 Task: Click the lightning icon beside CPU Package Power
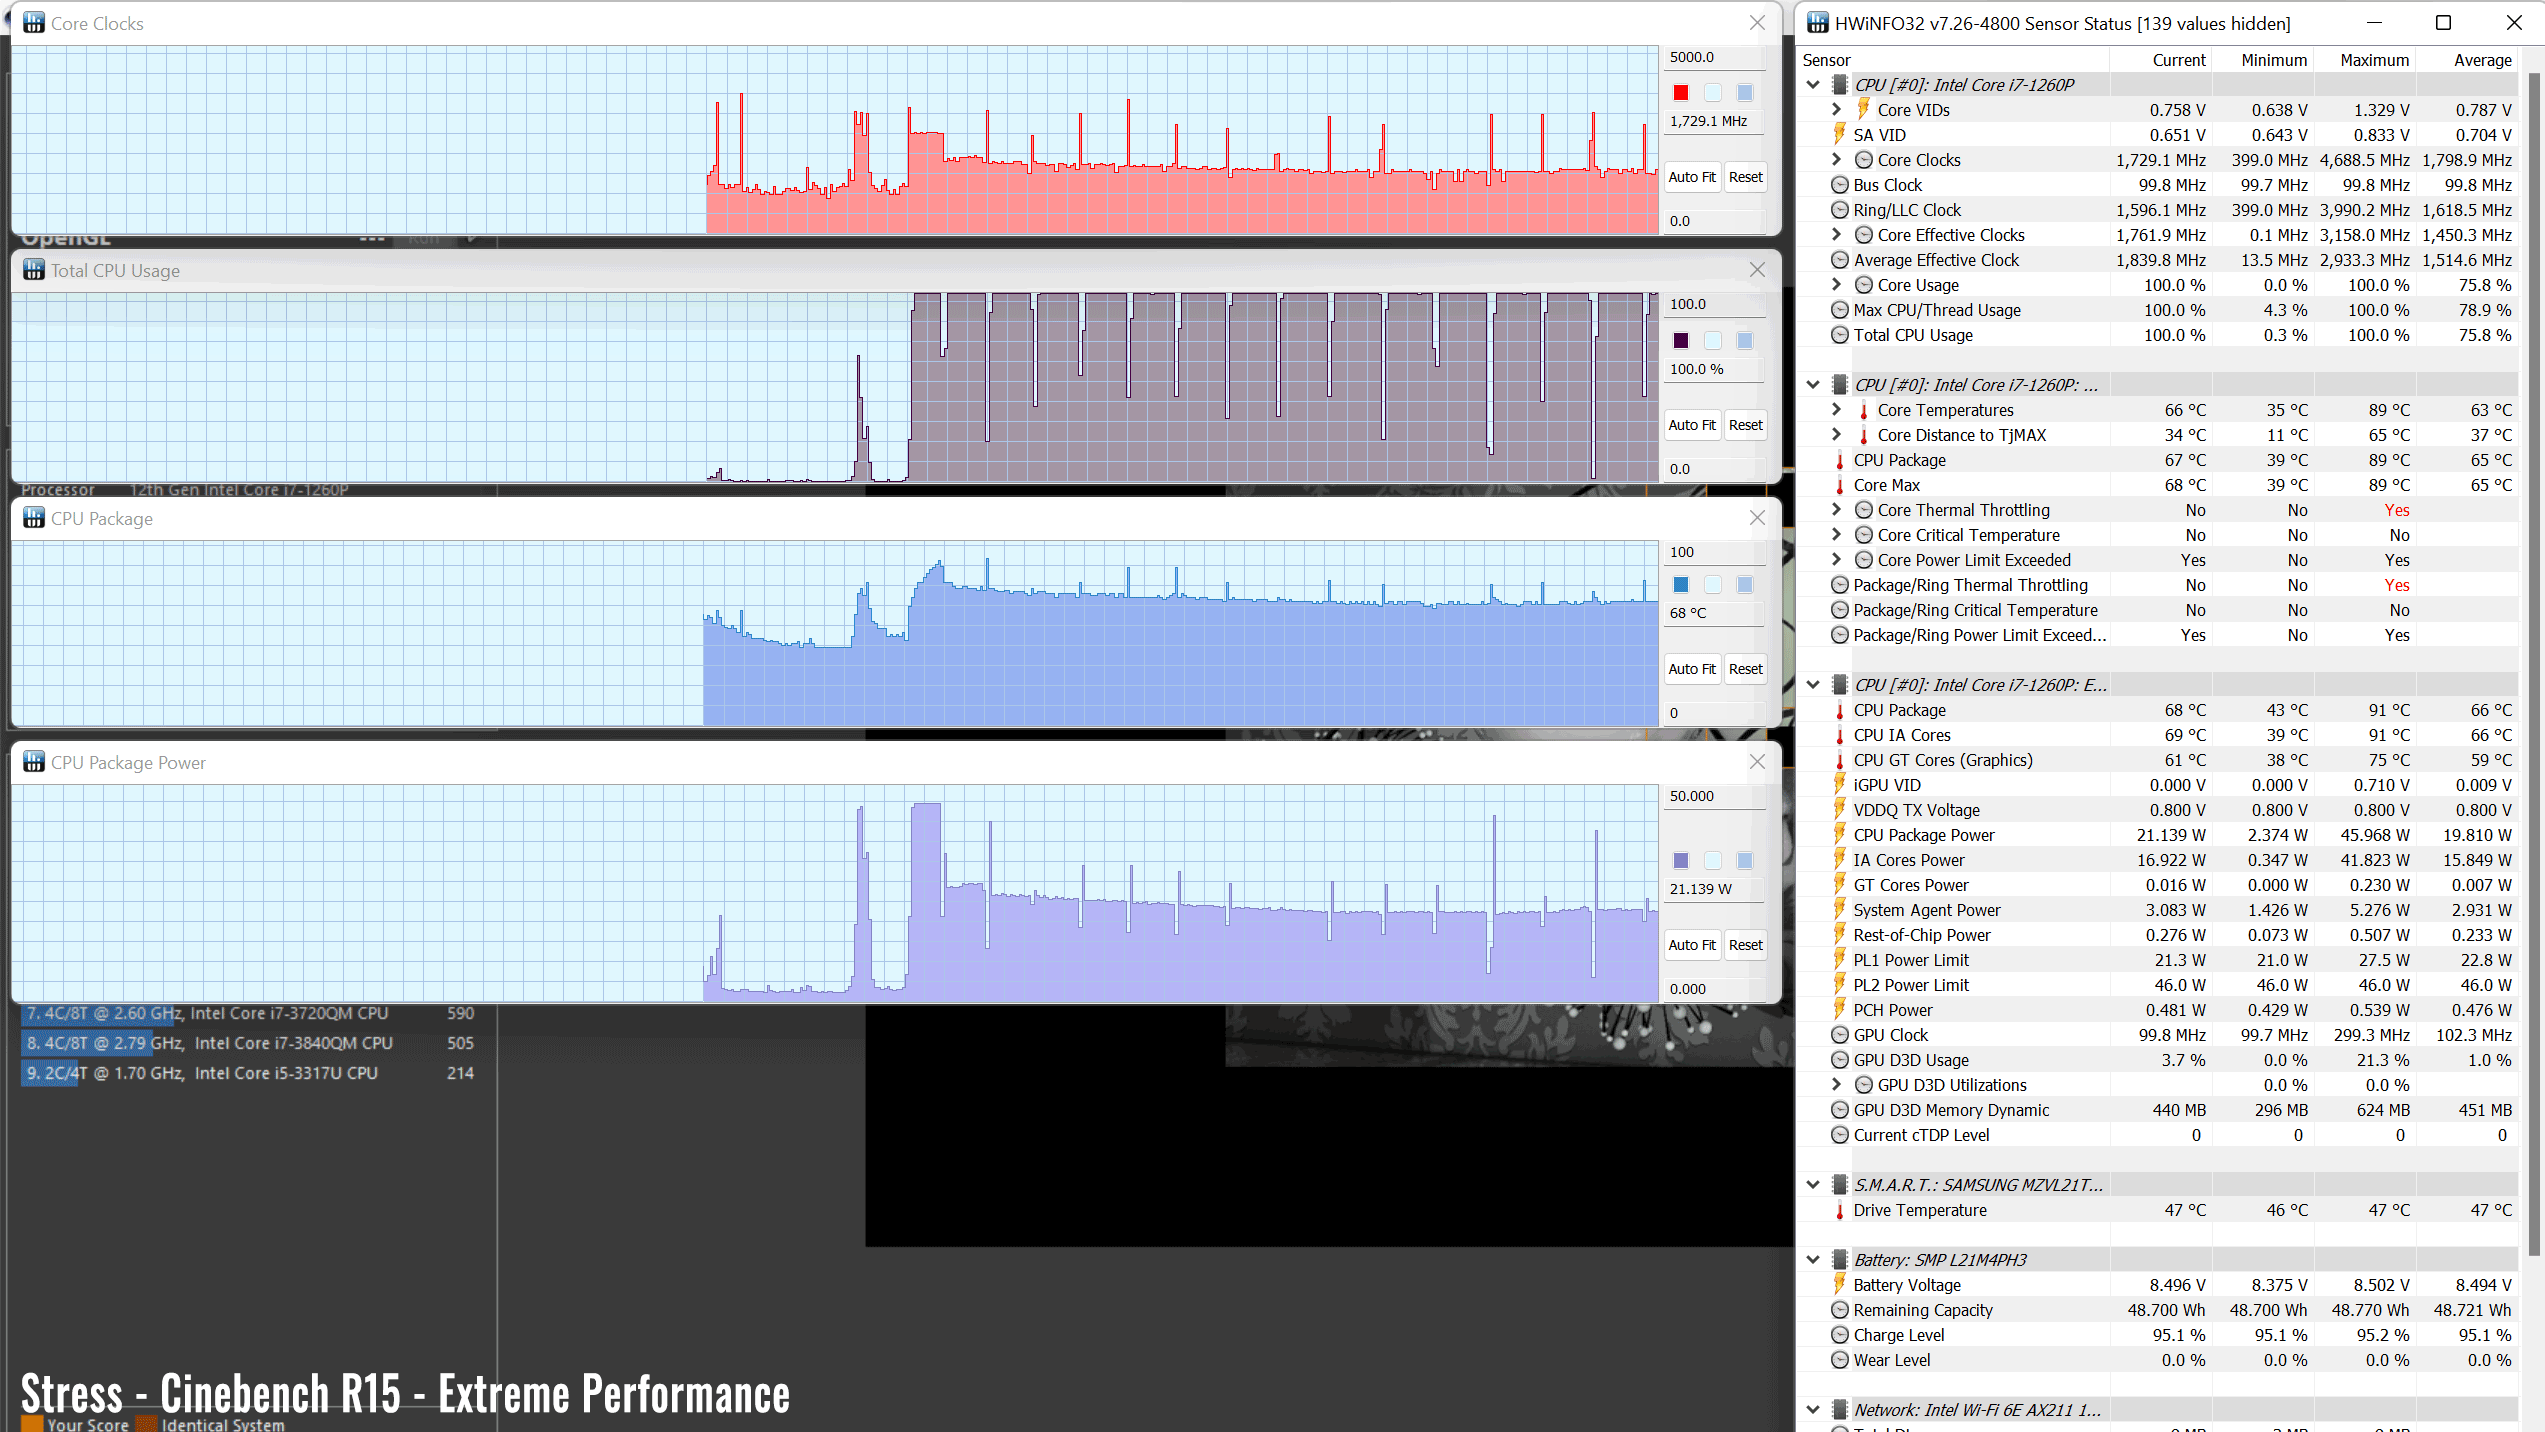tap(1839, 834)
